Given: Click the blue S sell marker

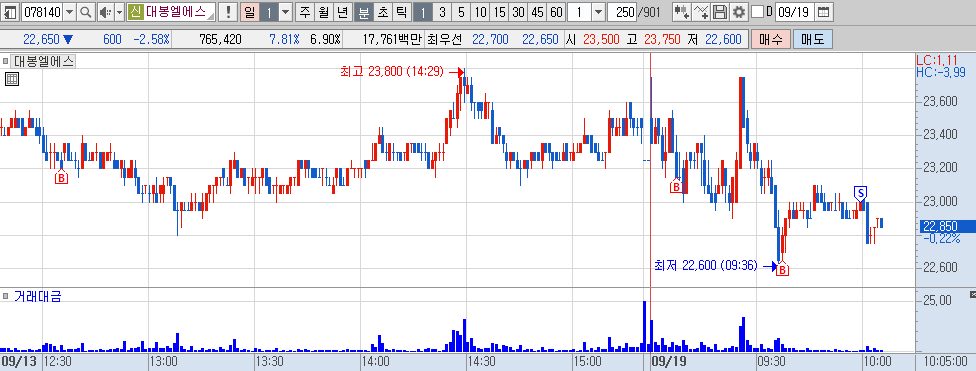Looking at the screenshot, I should [x=861, y=193].
